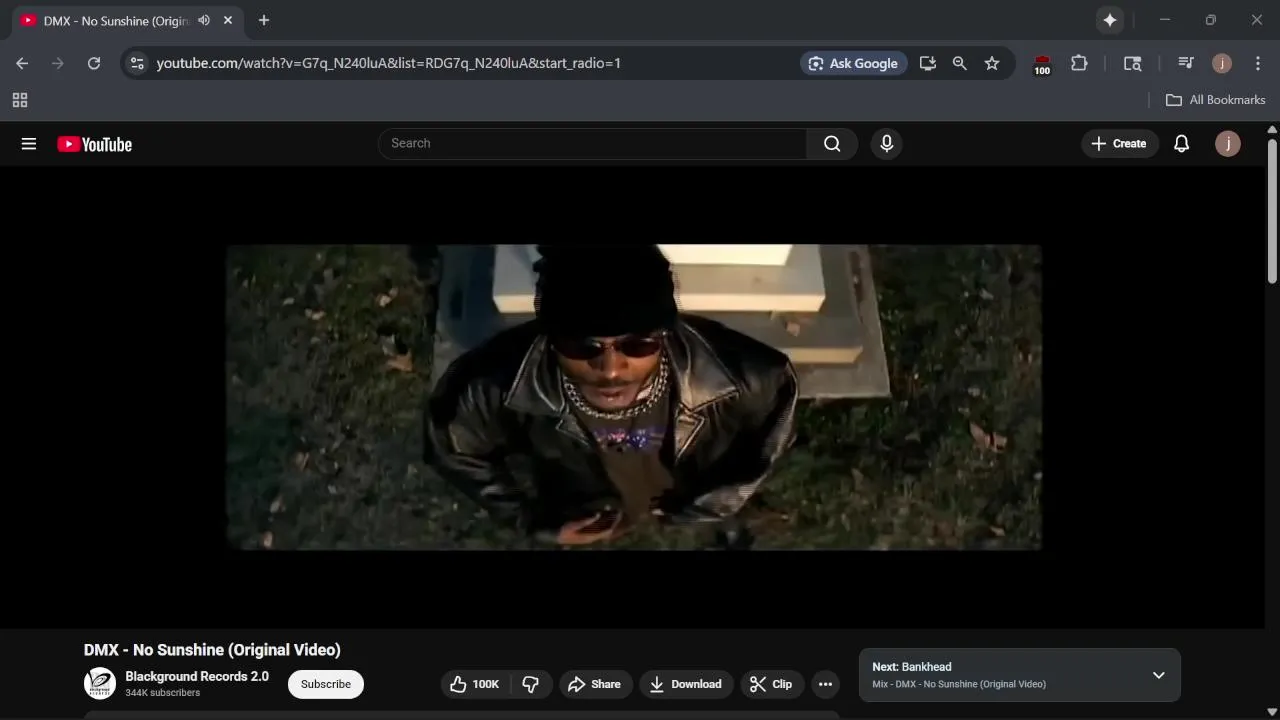This screenshot has width=1280, height=720.
Task: Open Chrome three-dot menu
Action: [1258, 63]
